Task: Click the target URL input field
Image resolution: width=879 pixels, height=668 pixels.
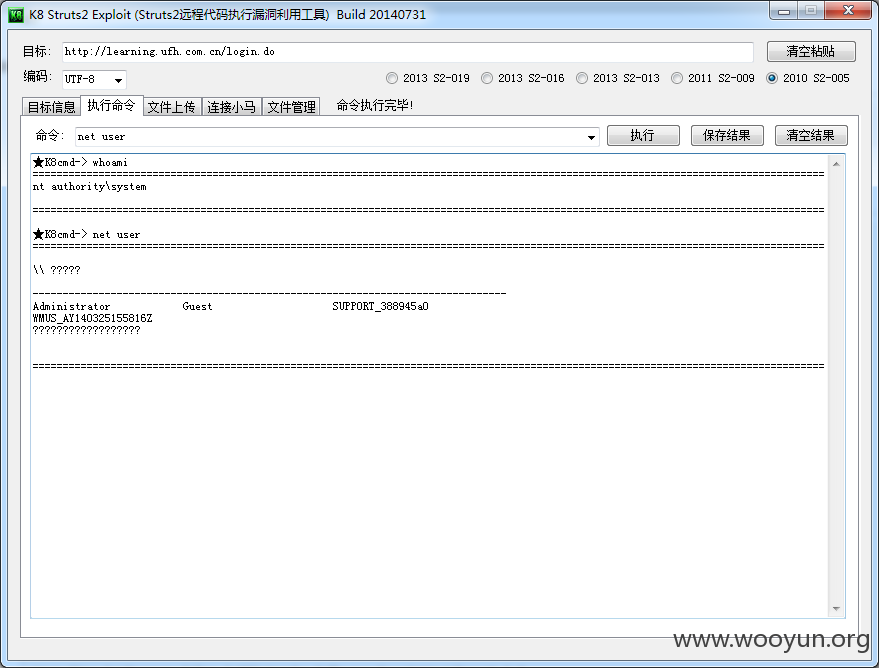Action: click(x=408, y=52)
